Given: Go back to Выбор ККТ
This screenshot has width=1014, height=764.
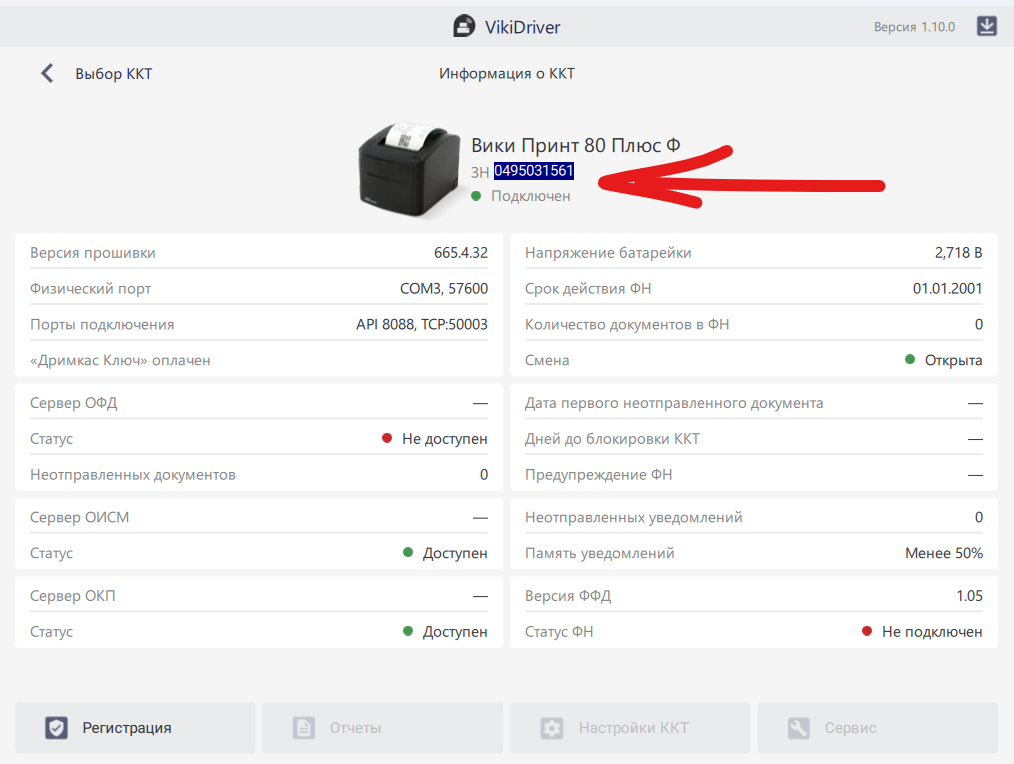Looking at the screenshot, I should click(113, 74).
